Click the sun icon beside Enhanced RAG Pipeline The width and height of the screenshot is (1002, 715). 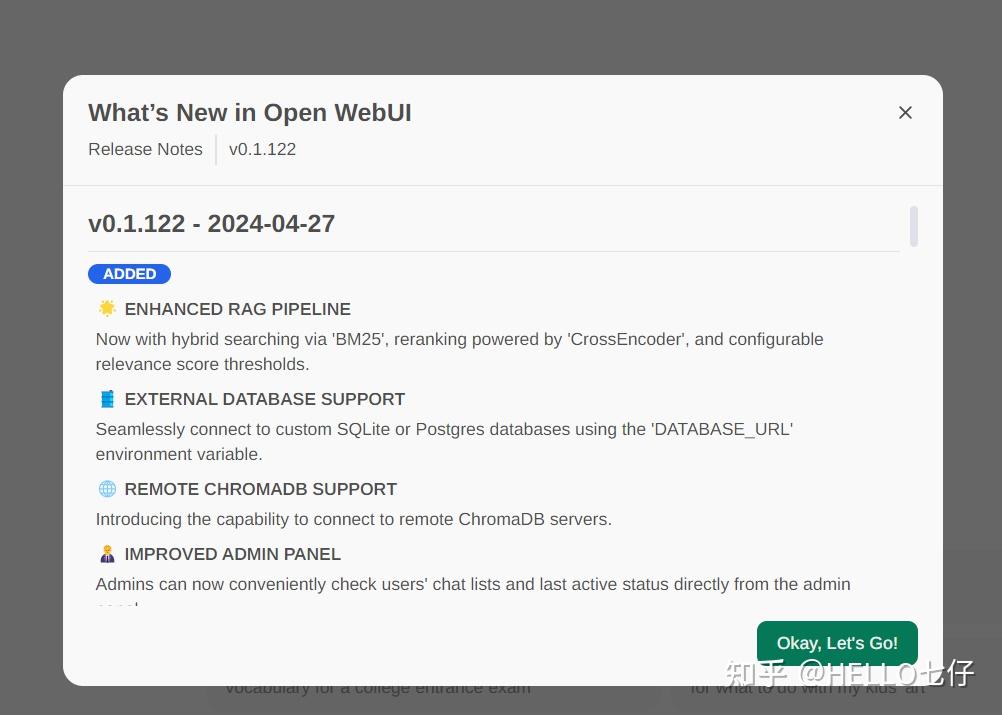(107, 309)
